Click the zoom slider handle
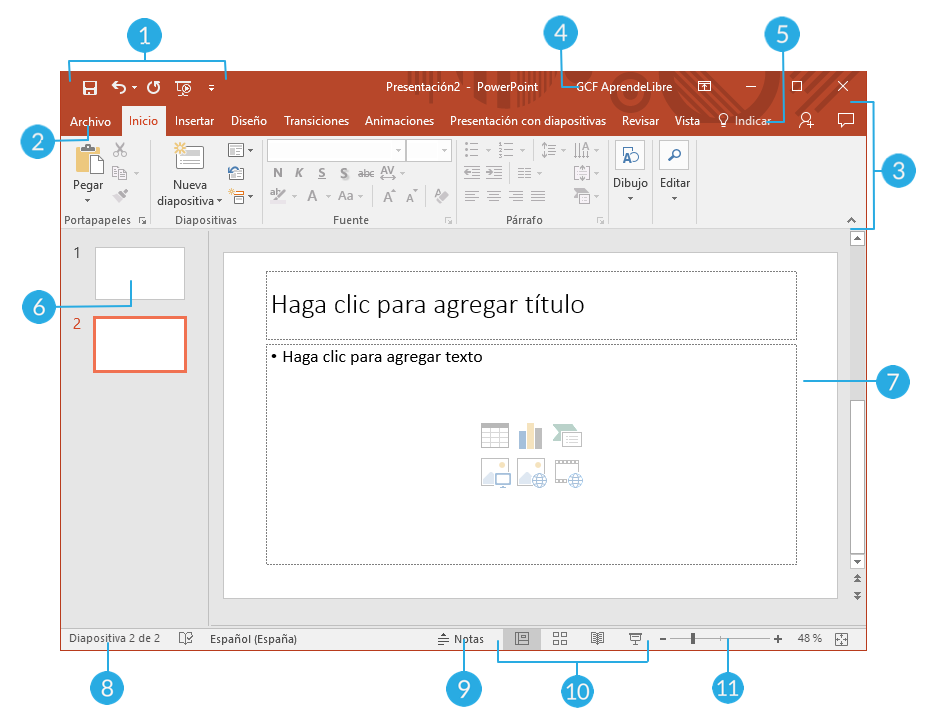The image size is (930, 718). point(693,639)
